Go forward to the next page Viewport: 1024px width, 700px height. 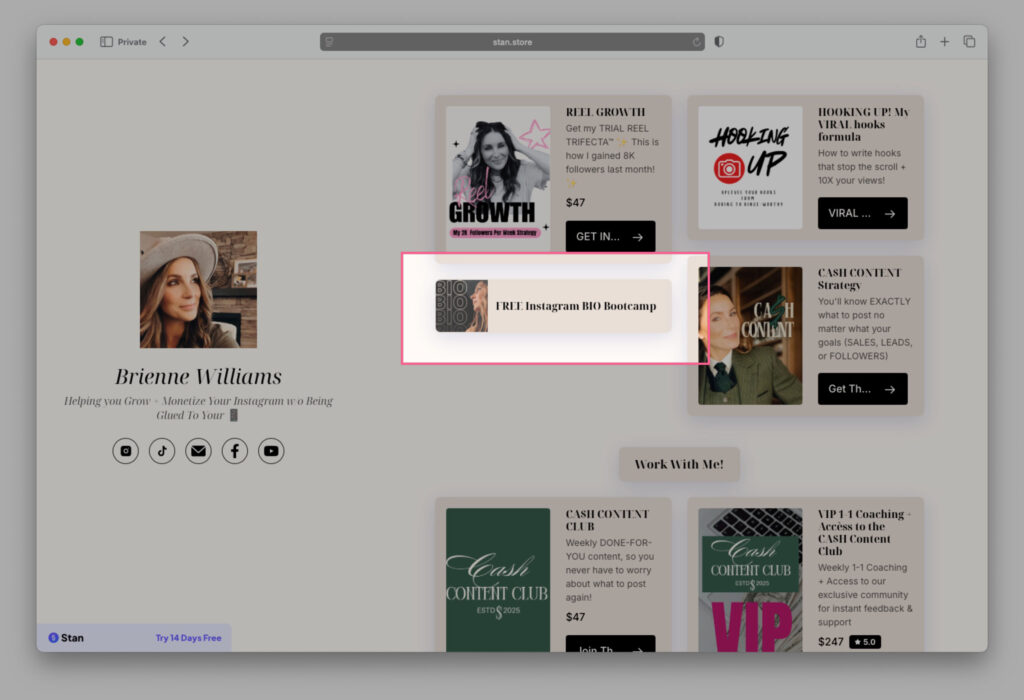click(186, 42)
